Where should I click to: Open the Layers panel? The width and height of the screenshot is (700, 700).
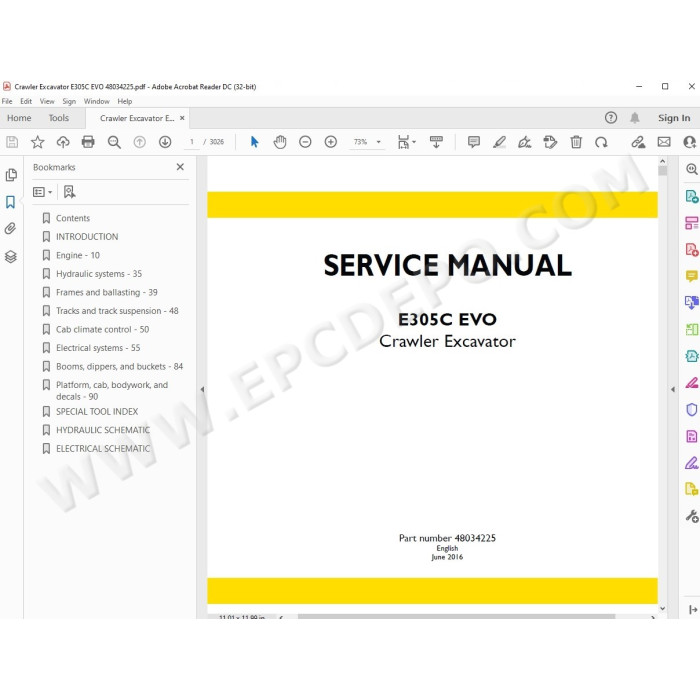click(x=11, y=257)
